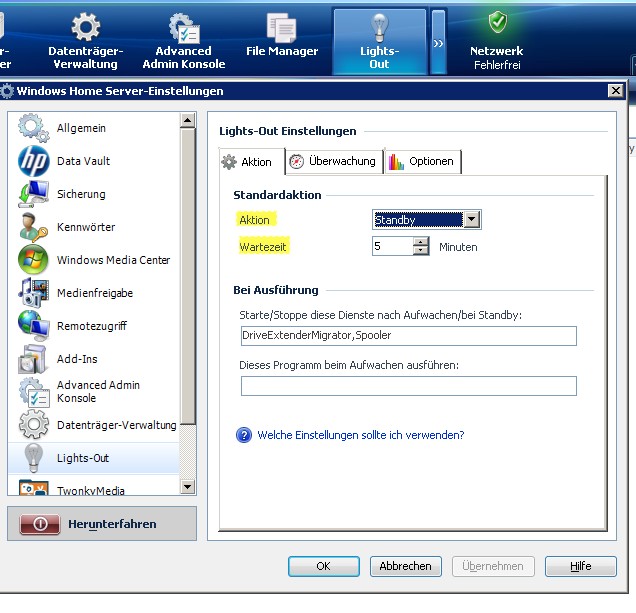Click the Sicherung backup icon
This screenshot has width=636, height=613.
tap(33, 194)
